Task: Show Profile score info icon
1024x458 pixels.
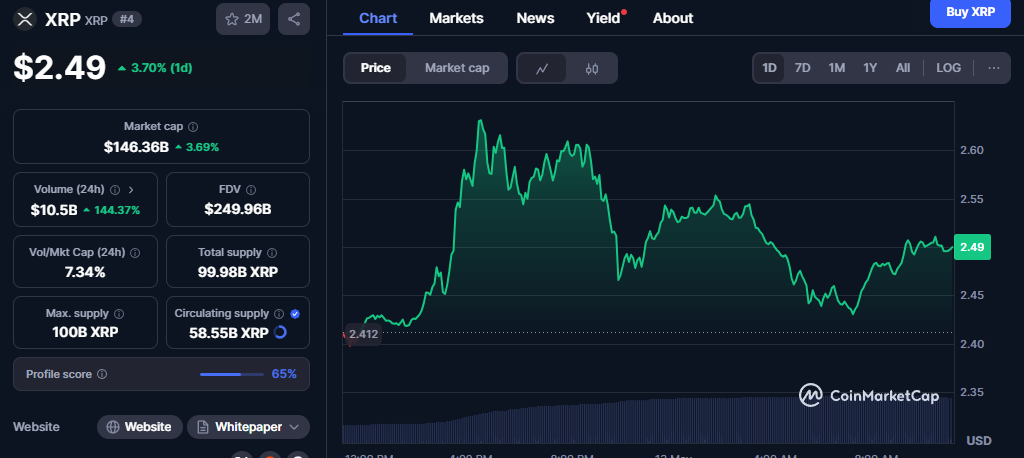Action: [x=102, y=374]
